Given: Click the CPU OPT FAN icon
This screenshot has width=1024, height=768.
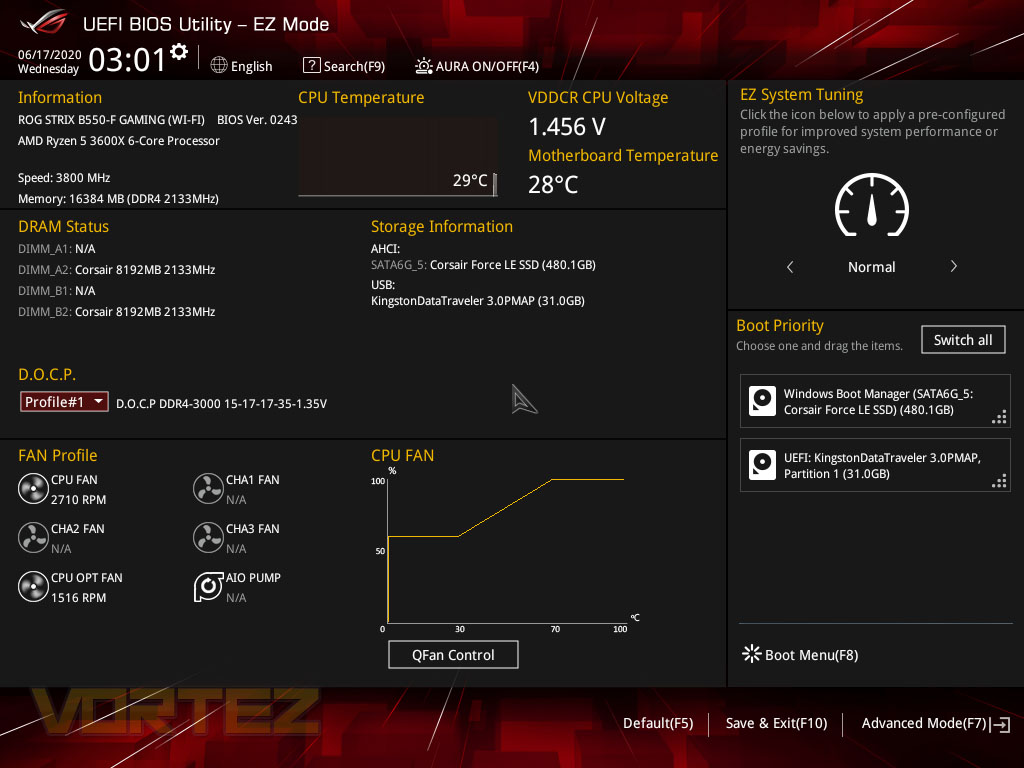Looking at the screenshot, I should tap(33, 586).
